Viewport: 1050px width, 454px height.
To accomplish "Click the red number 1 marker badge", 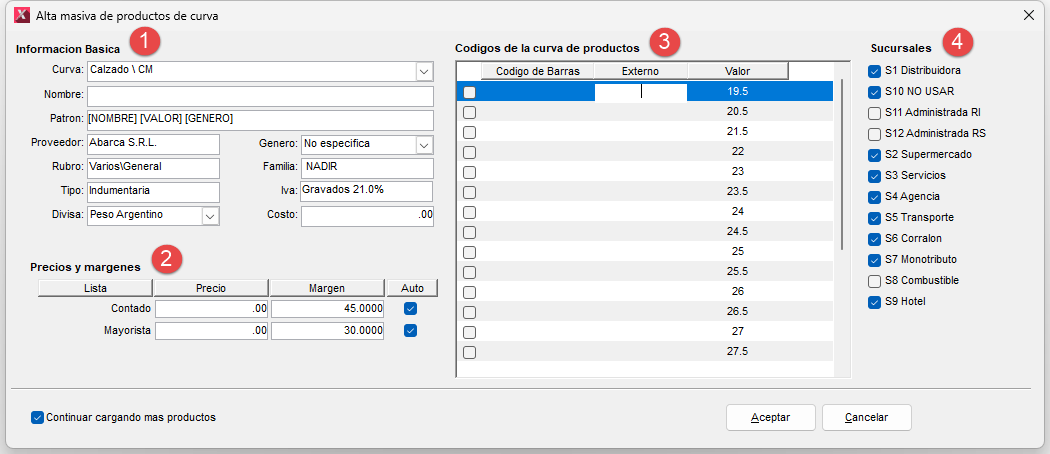I will click(146, 42).
